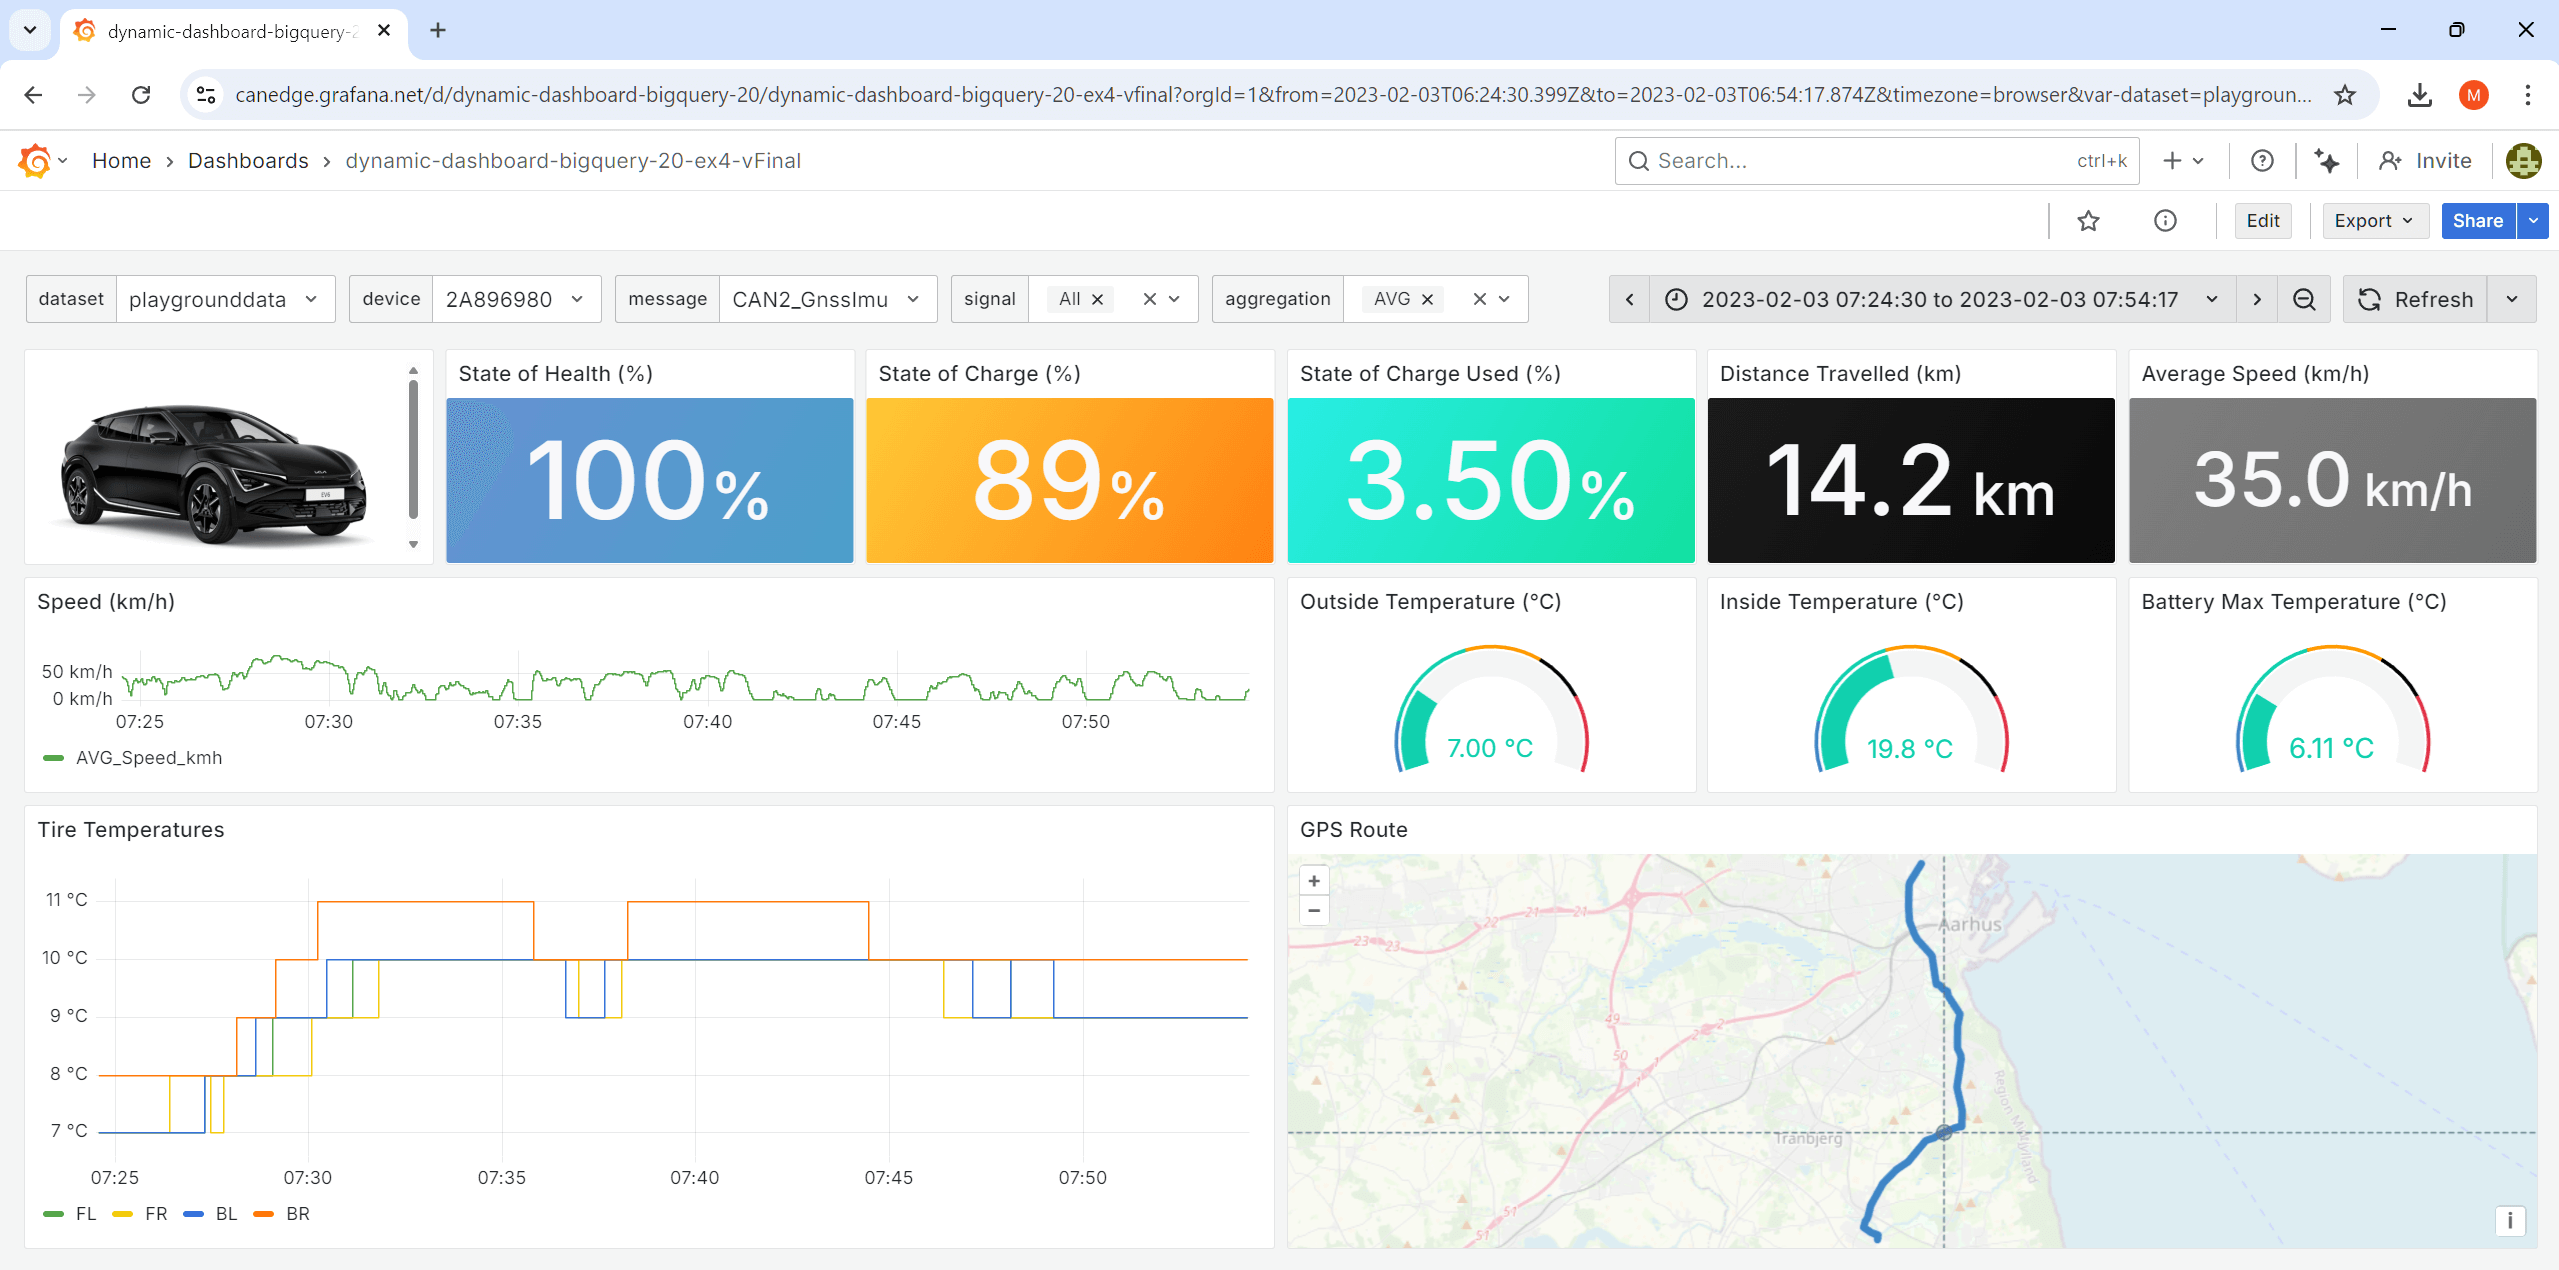The height and width of the screenshot is (1270, 2559).
Task: Click the Edit dashboard button
Action: (2262, 221)
